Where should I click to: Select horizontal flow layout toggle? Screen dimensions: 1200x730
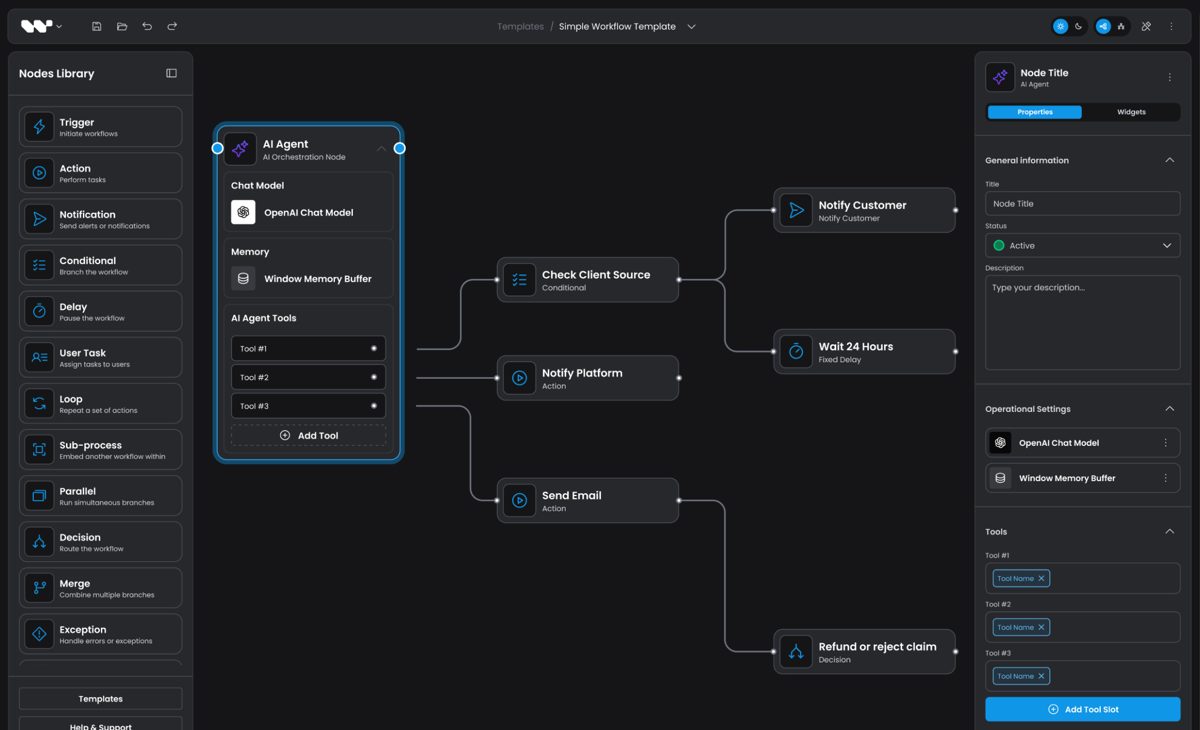1103,27
